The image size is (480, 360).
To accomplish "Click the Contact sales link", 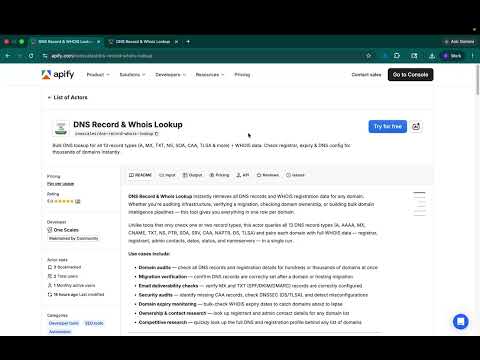I will point(366,75).
